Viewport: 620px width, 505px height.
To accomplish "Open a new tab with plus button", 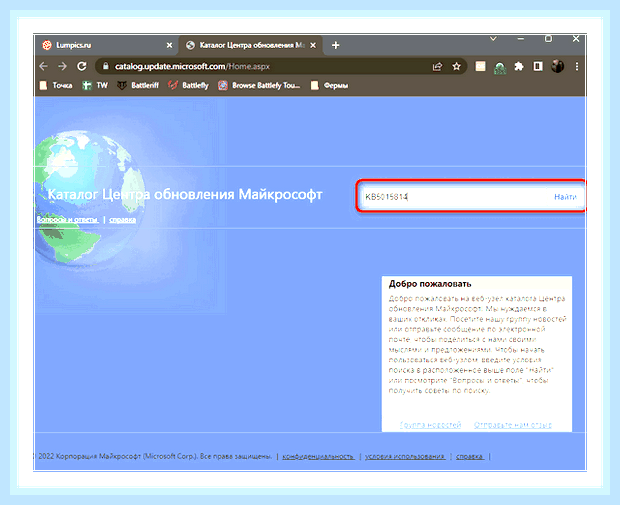I will 336,45.
